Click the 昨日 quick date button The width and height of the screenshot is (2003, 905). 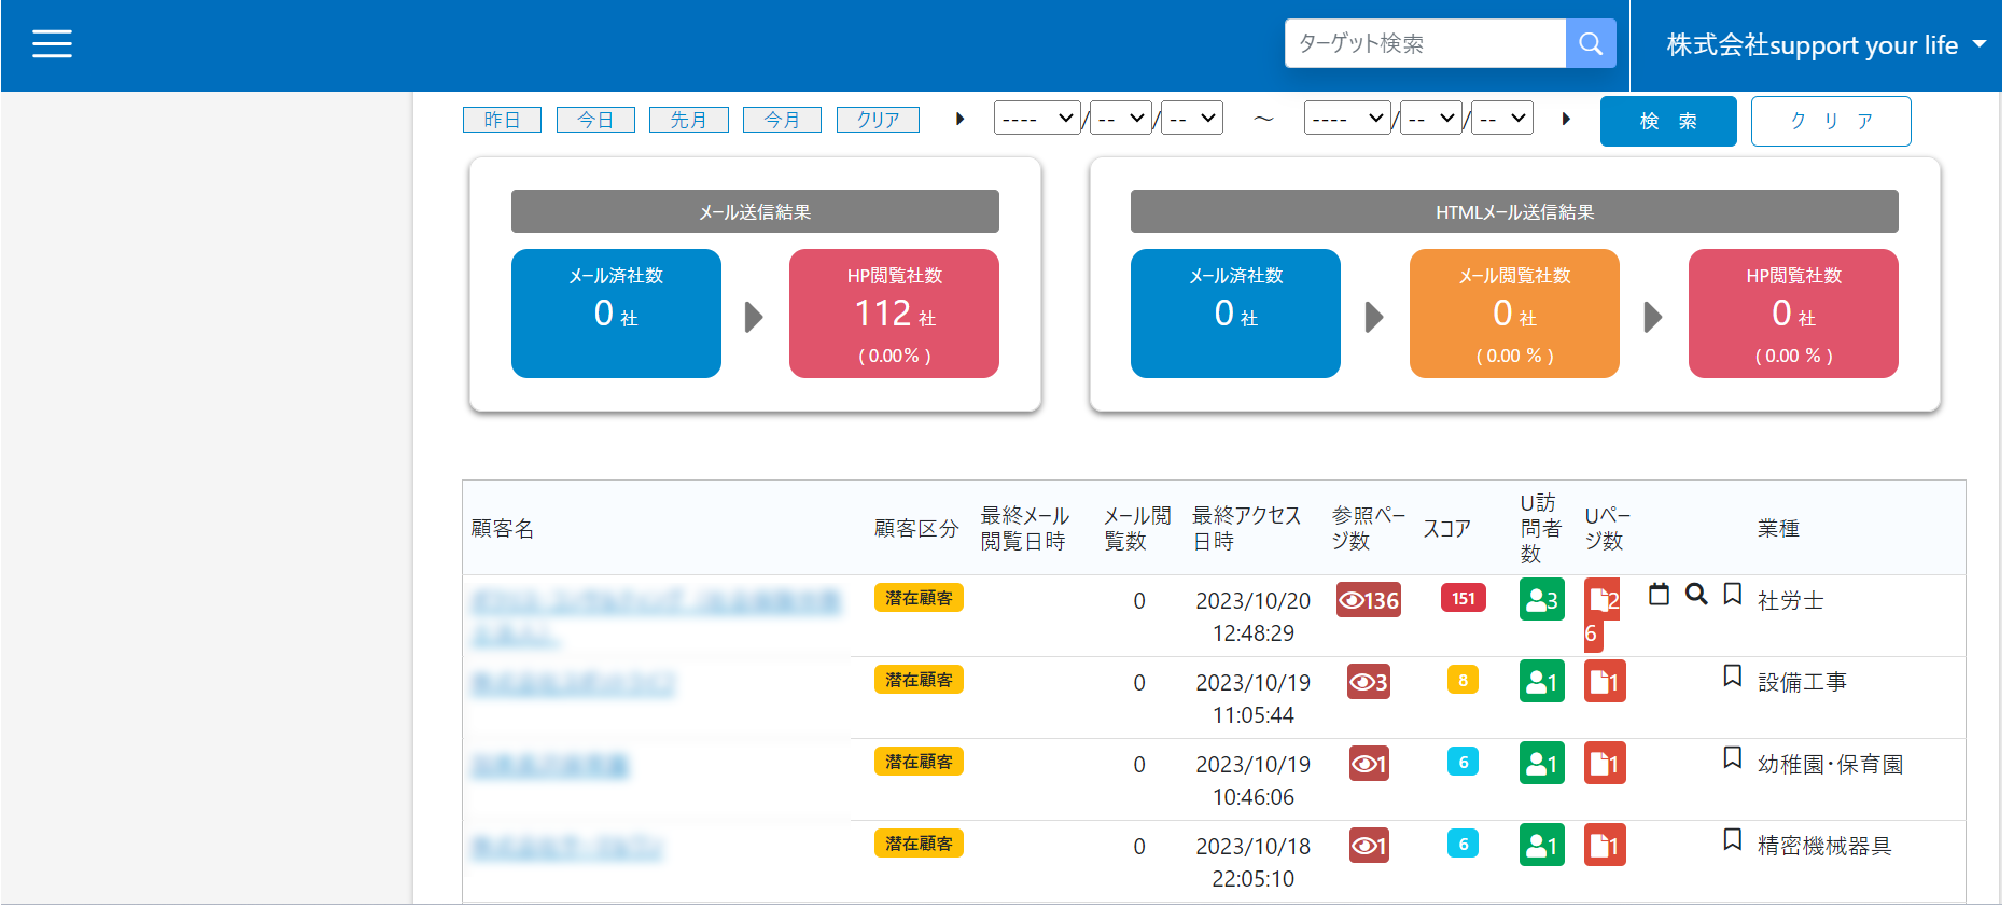pos(502,120)
